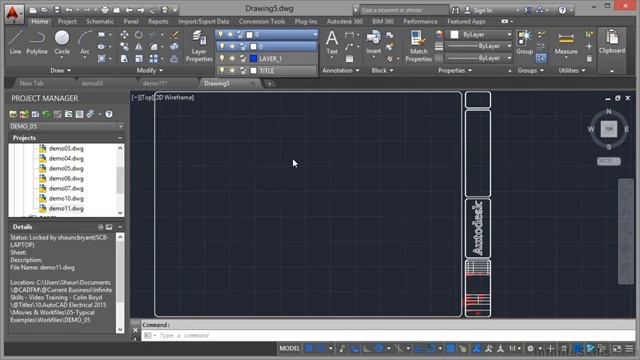This screenshot has height=360, width=640.
Task: Select the Line drawing tool
Action: pyautogui.click(x=15, y=42)
